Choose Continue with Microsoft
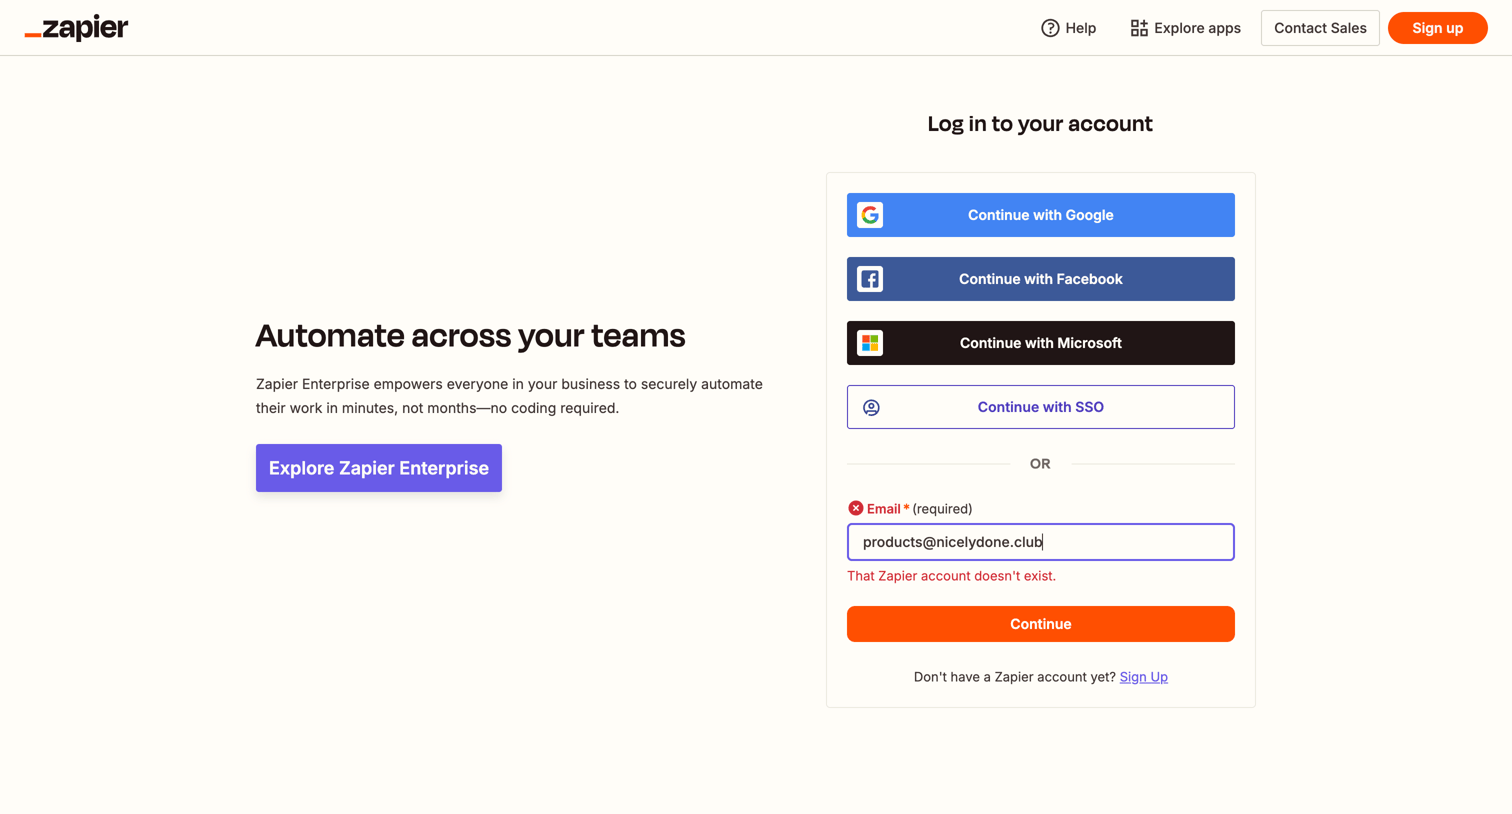1512x814 pixels. [x=1040, y=343]
